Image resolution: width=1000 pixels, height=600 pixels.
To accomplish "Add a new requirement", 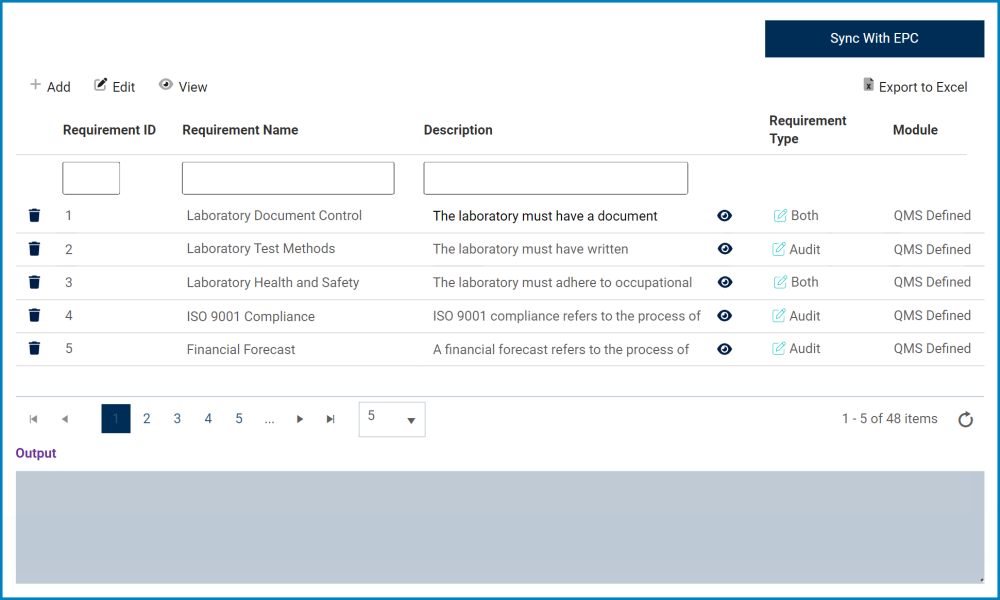I will (x=50, y=87).
